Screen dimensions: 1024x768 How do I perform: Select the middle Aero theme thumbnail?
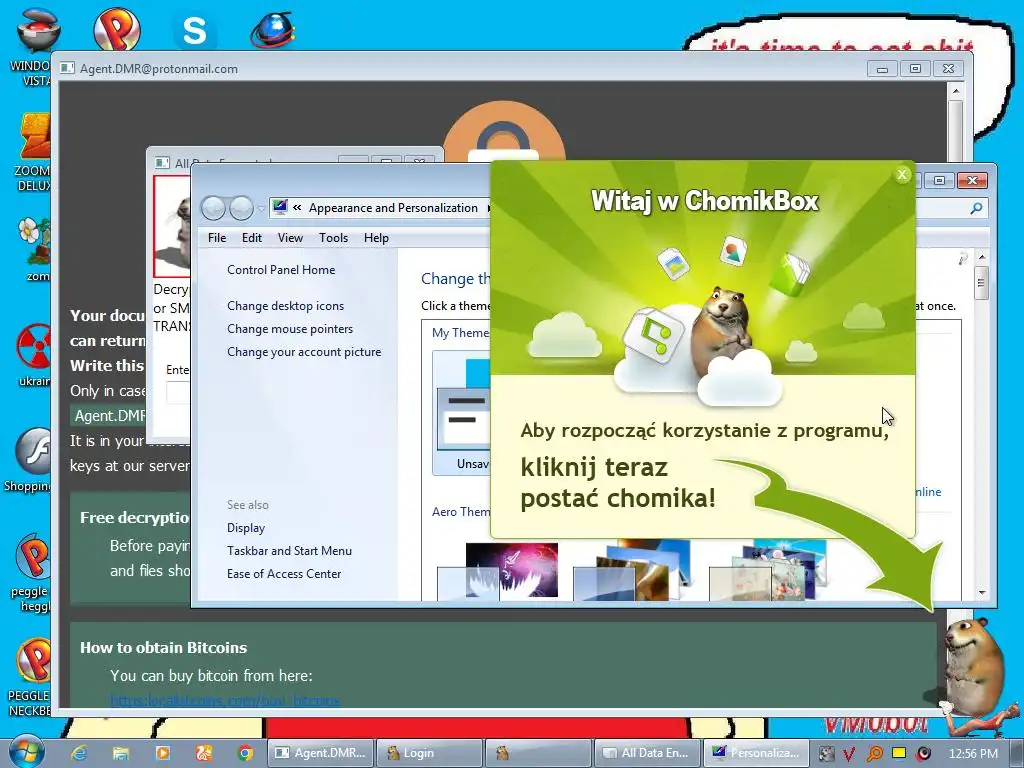[631, 571]
